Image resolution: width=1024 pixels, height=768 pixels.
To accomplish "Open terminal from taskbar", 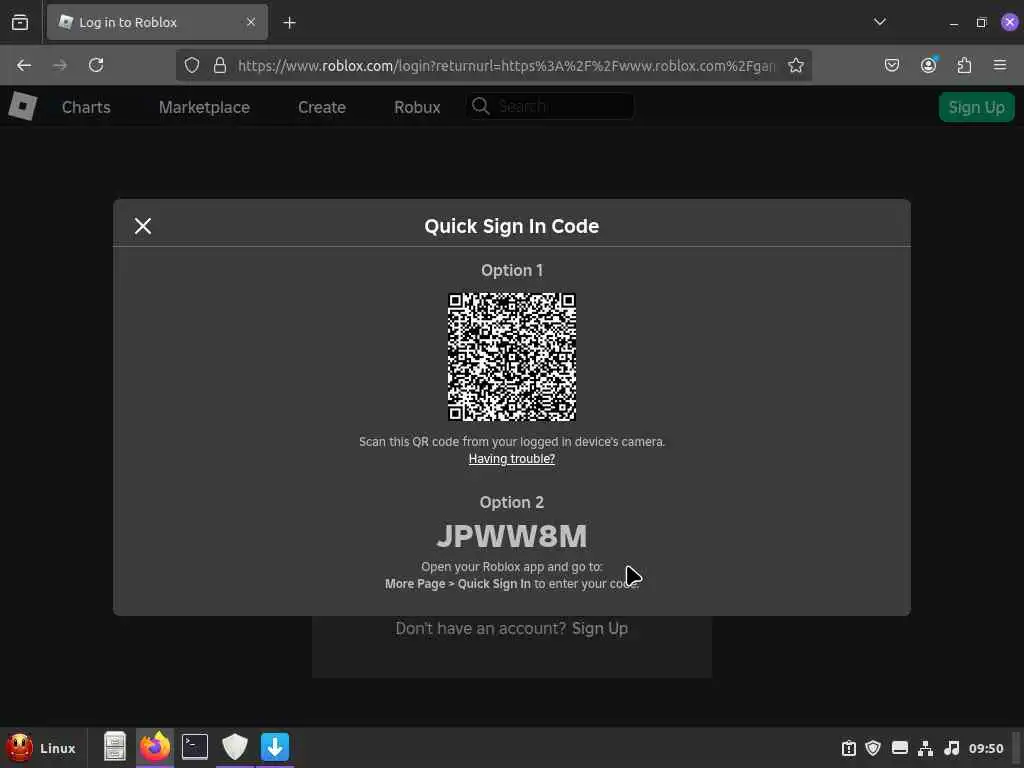I will coord(195,746).
